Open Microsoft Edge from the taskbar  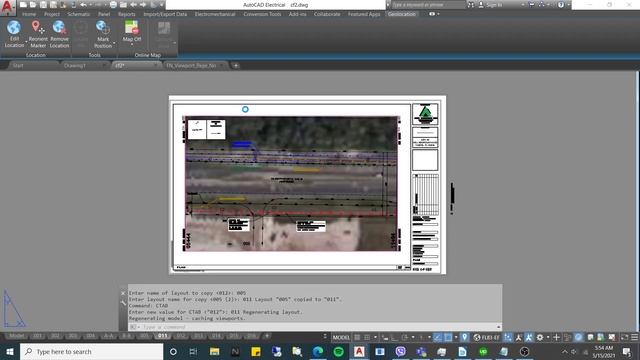(x=318, y=351)
